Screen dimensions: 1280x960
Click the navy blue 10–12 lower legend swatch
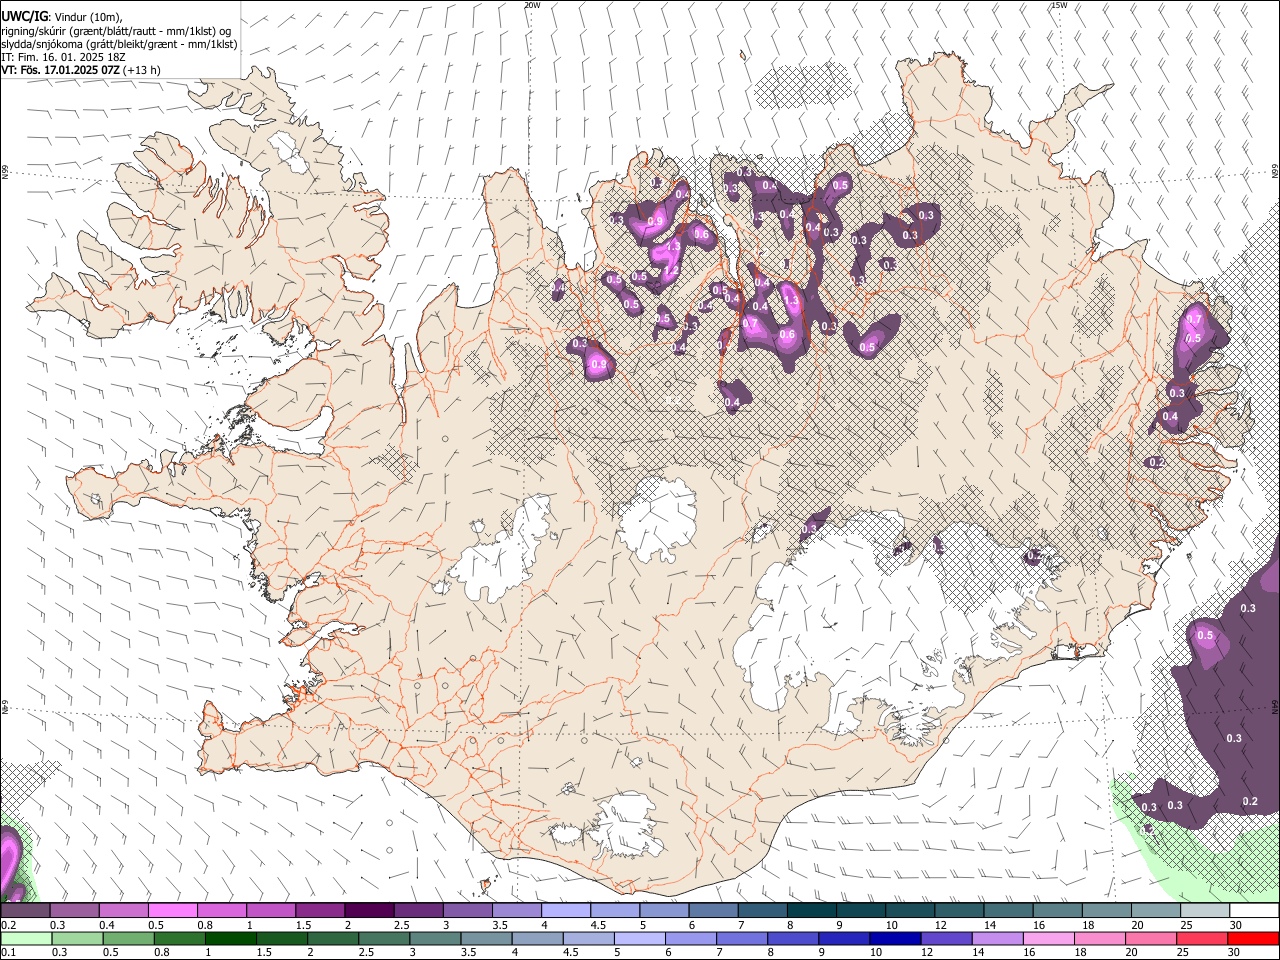click(x=895, y=938)
